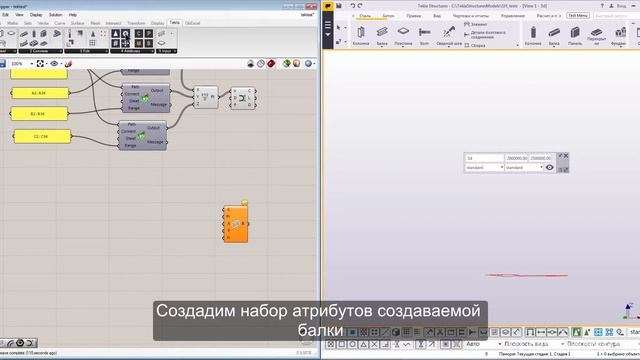Screen dimensions: 640x360
Task: Open first standard dropdown in contextual toolbar
Action: (484, 168)
